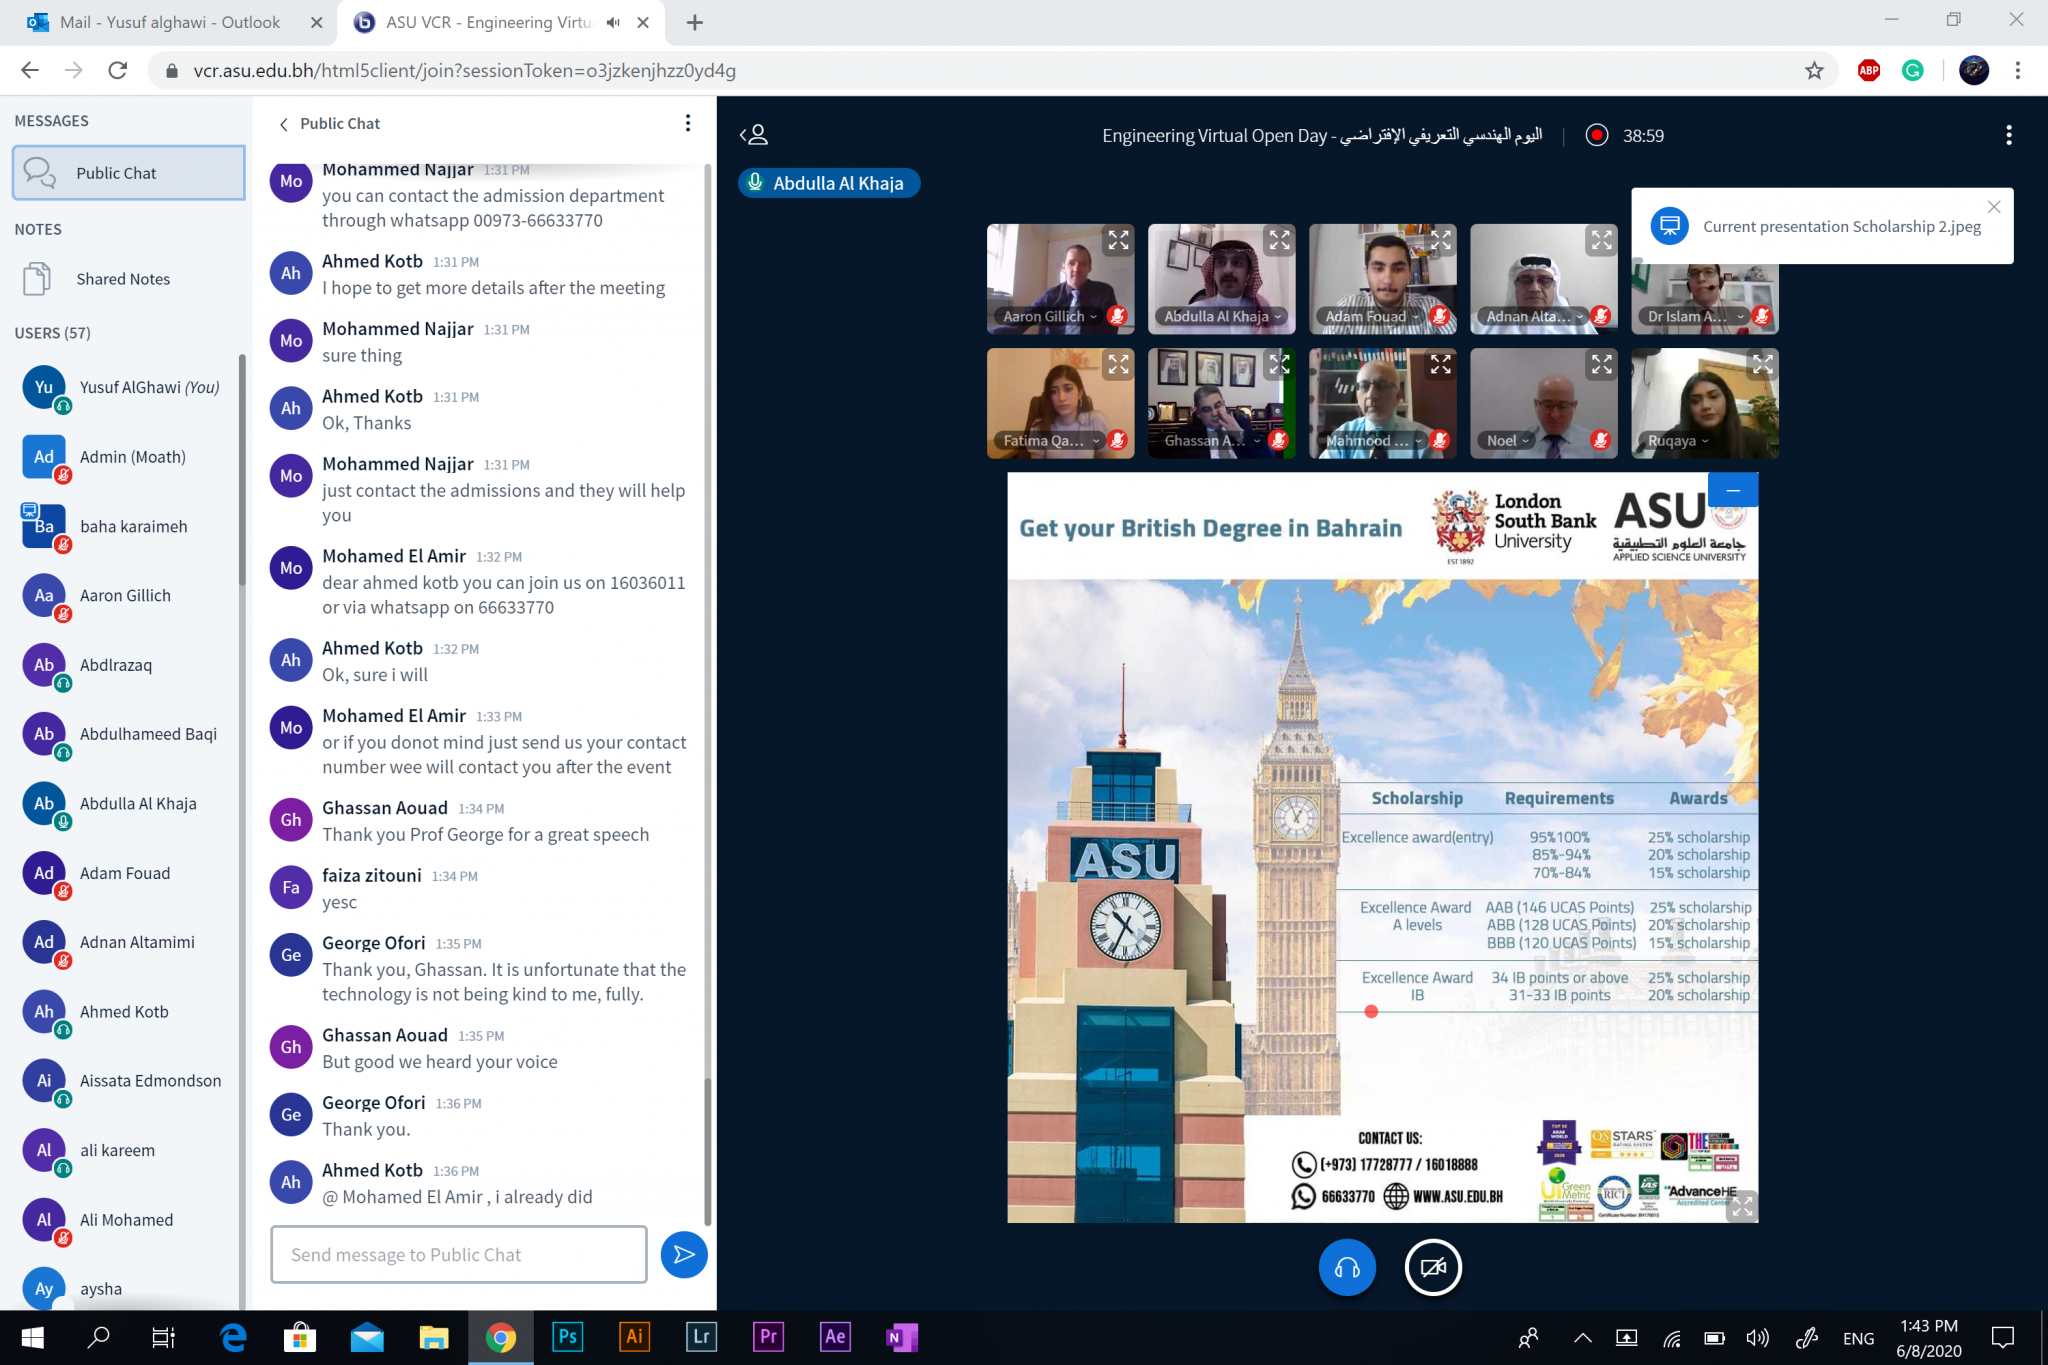Click the message input field
Viewport: 2048px width, 1365px height.
(459, 1254)
